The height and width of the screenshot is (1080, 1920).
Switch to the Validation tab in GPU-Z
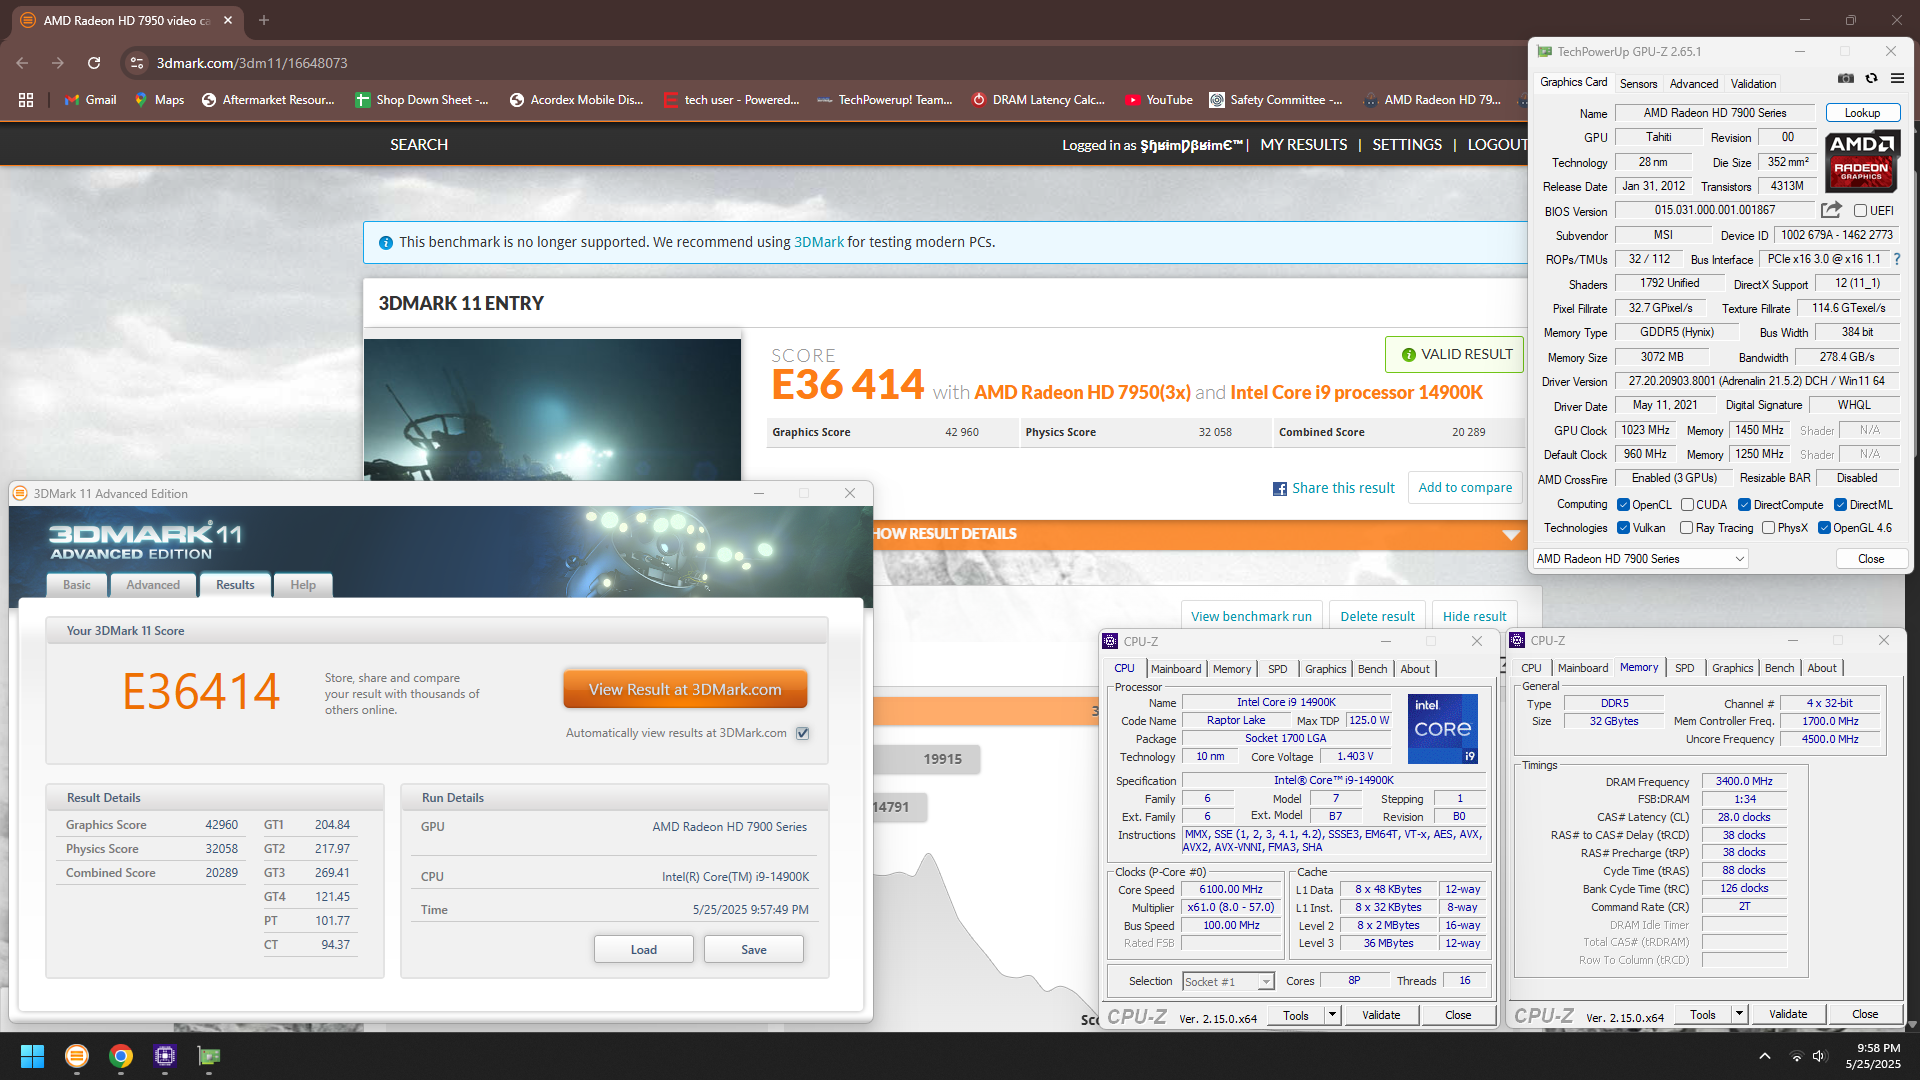(1754, 84)
